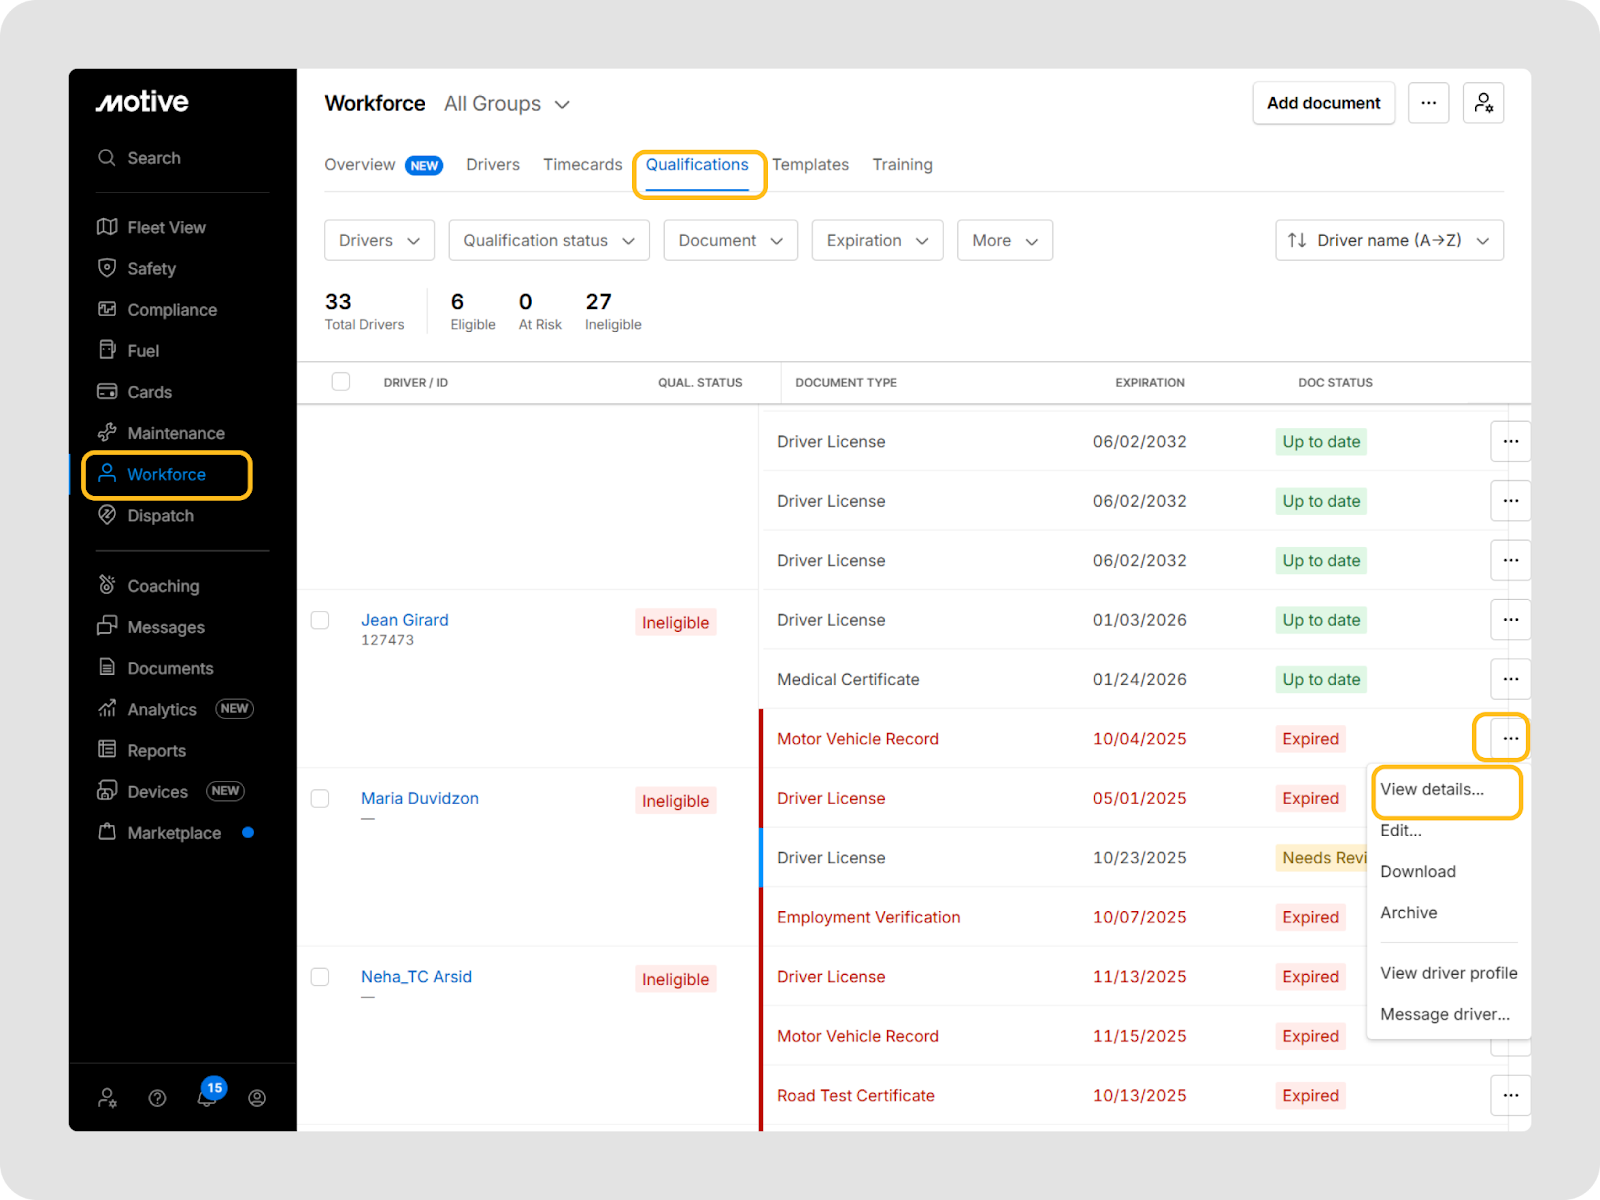This screenshot has height=1200, width=1600.
Task: Click the user settings icon beside Add document
Action: 1483,103
